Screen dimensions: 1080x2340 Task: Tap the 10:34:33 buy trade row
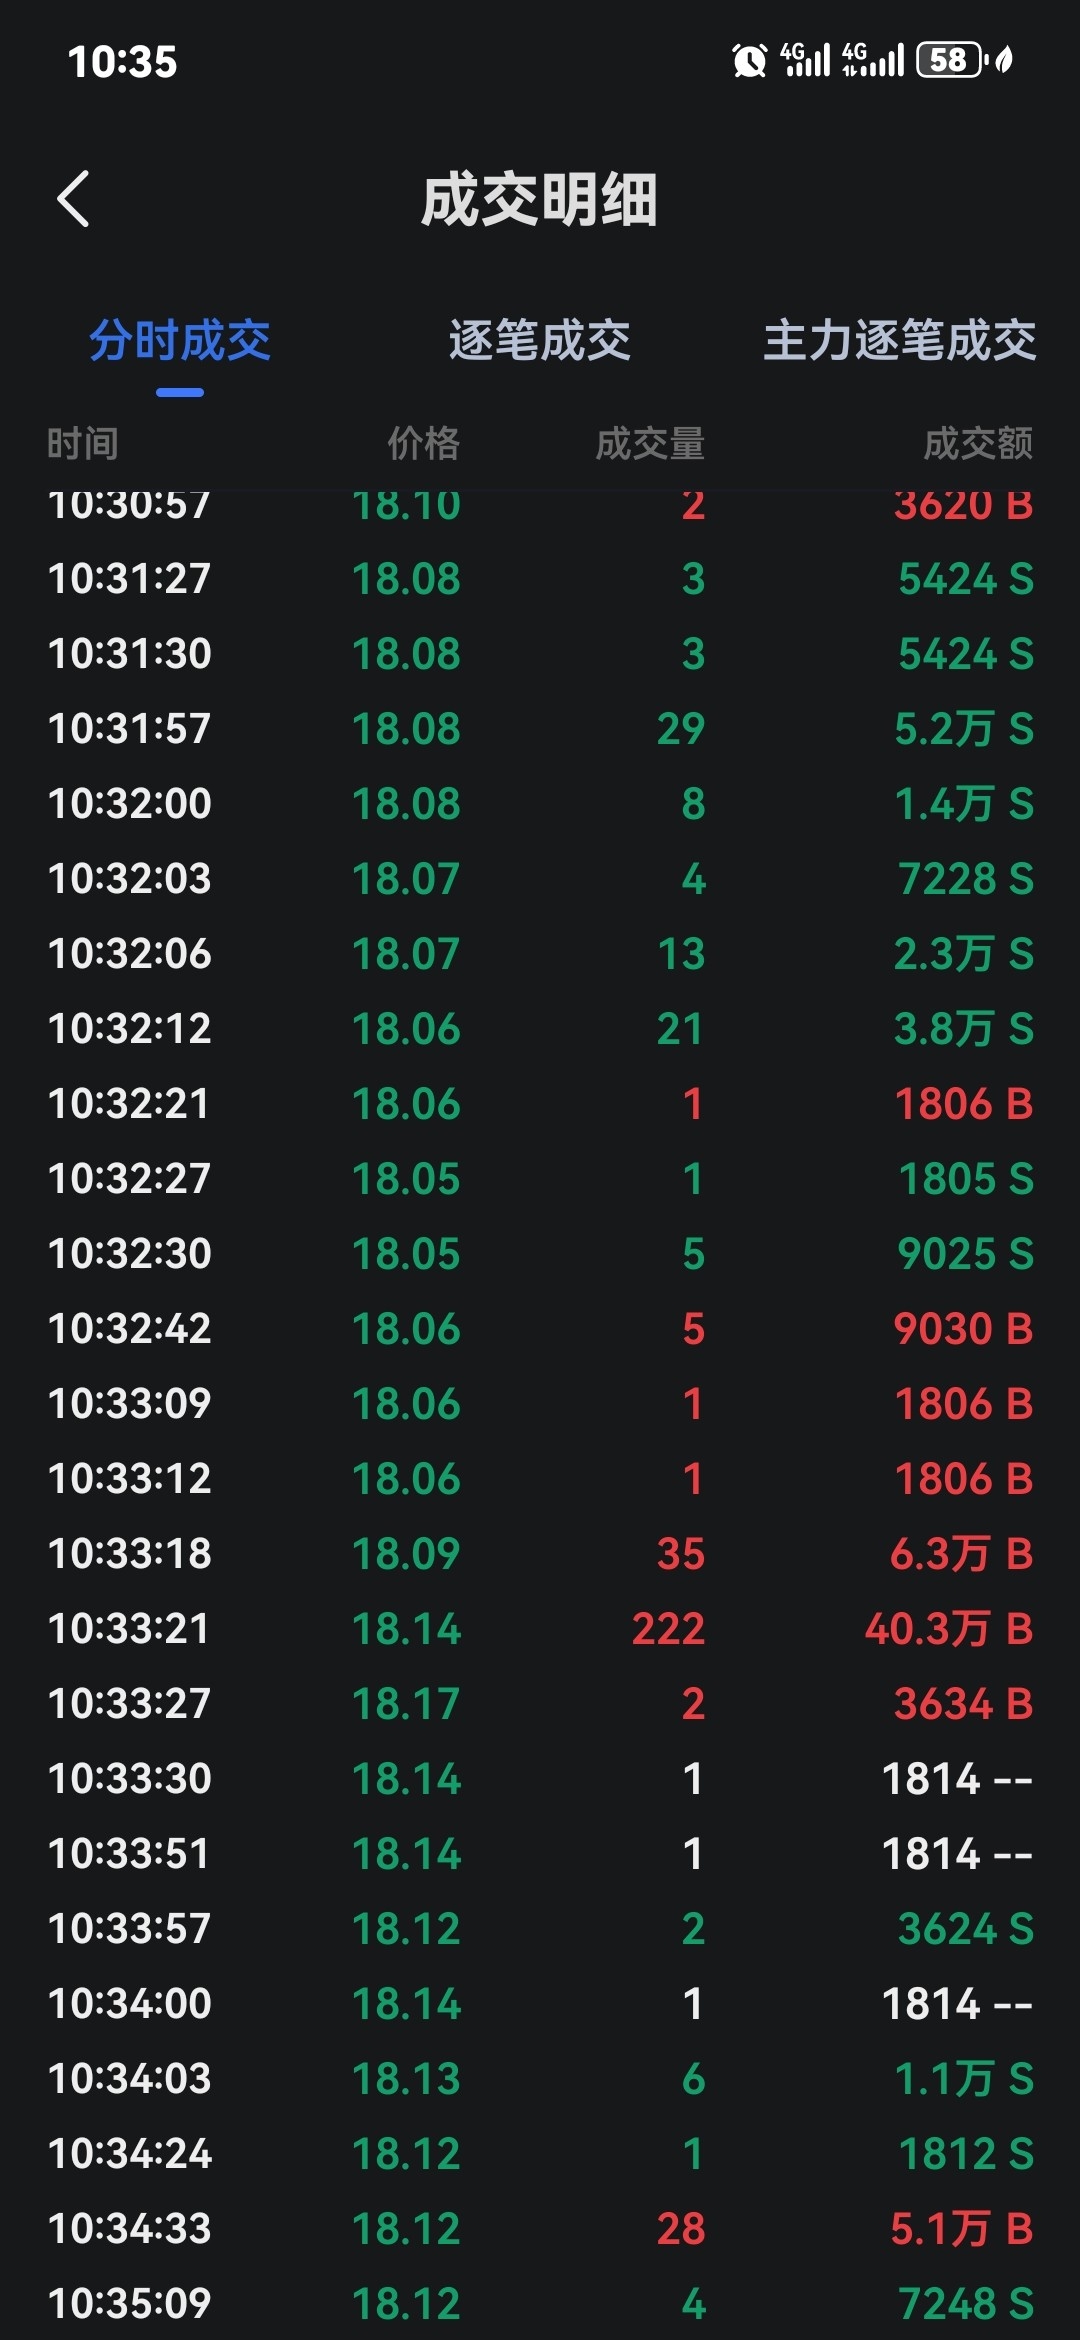540,2229
